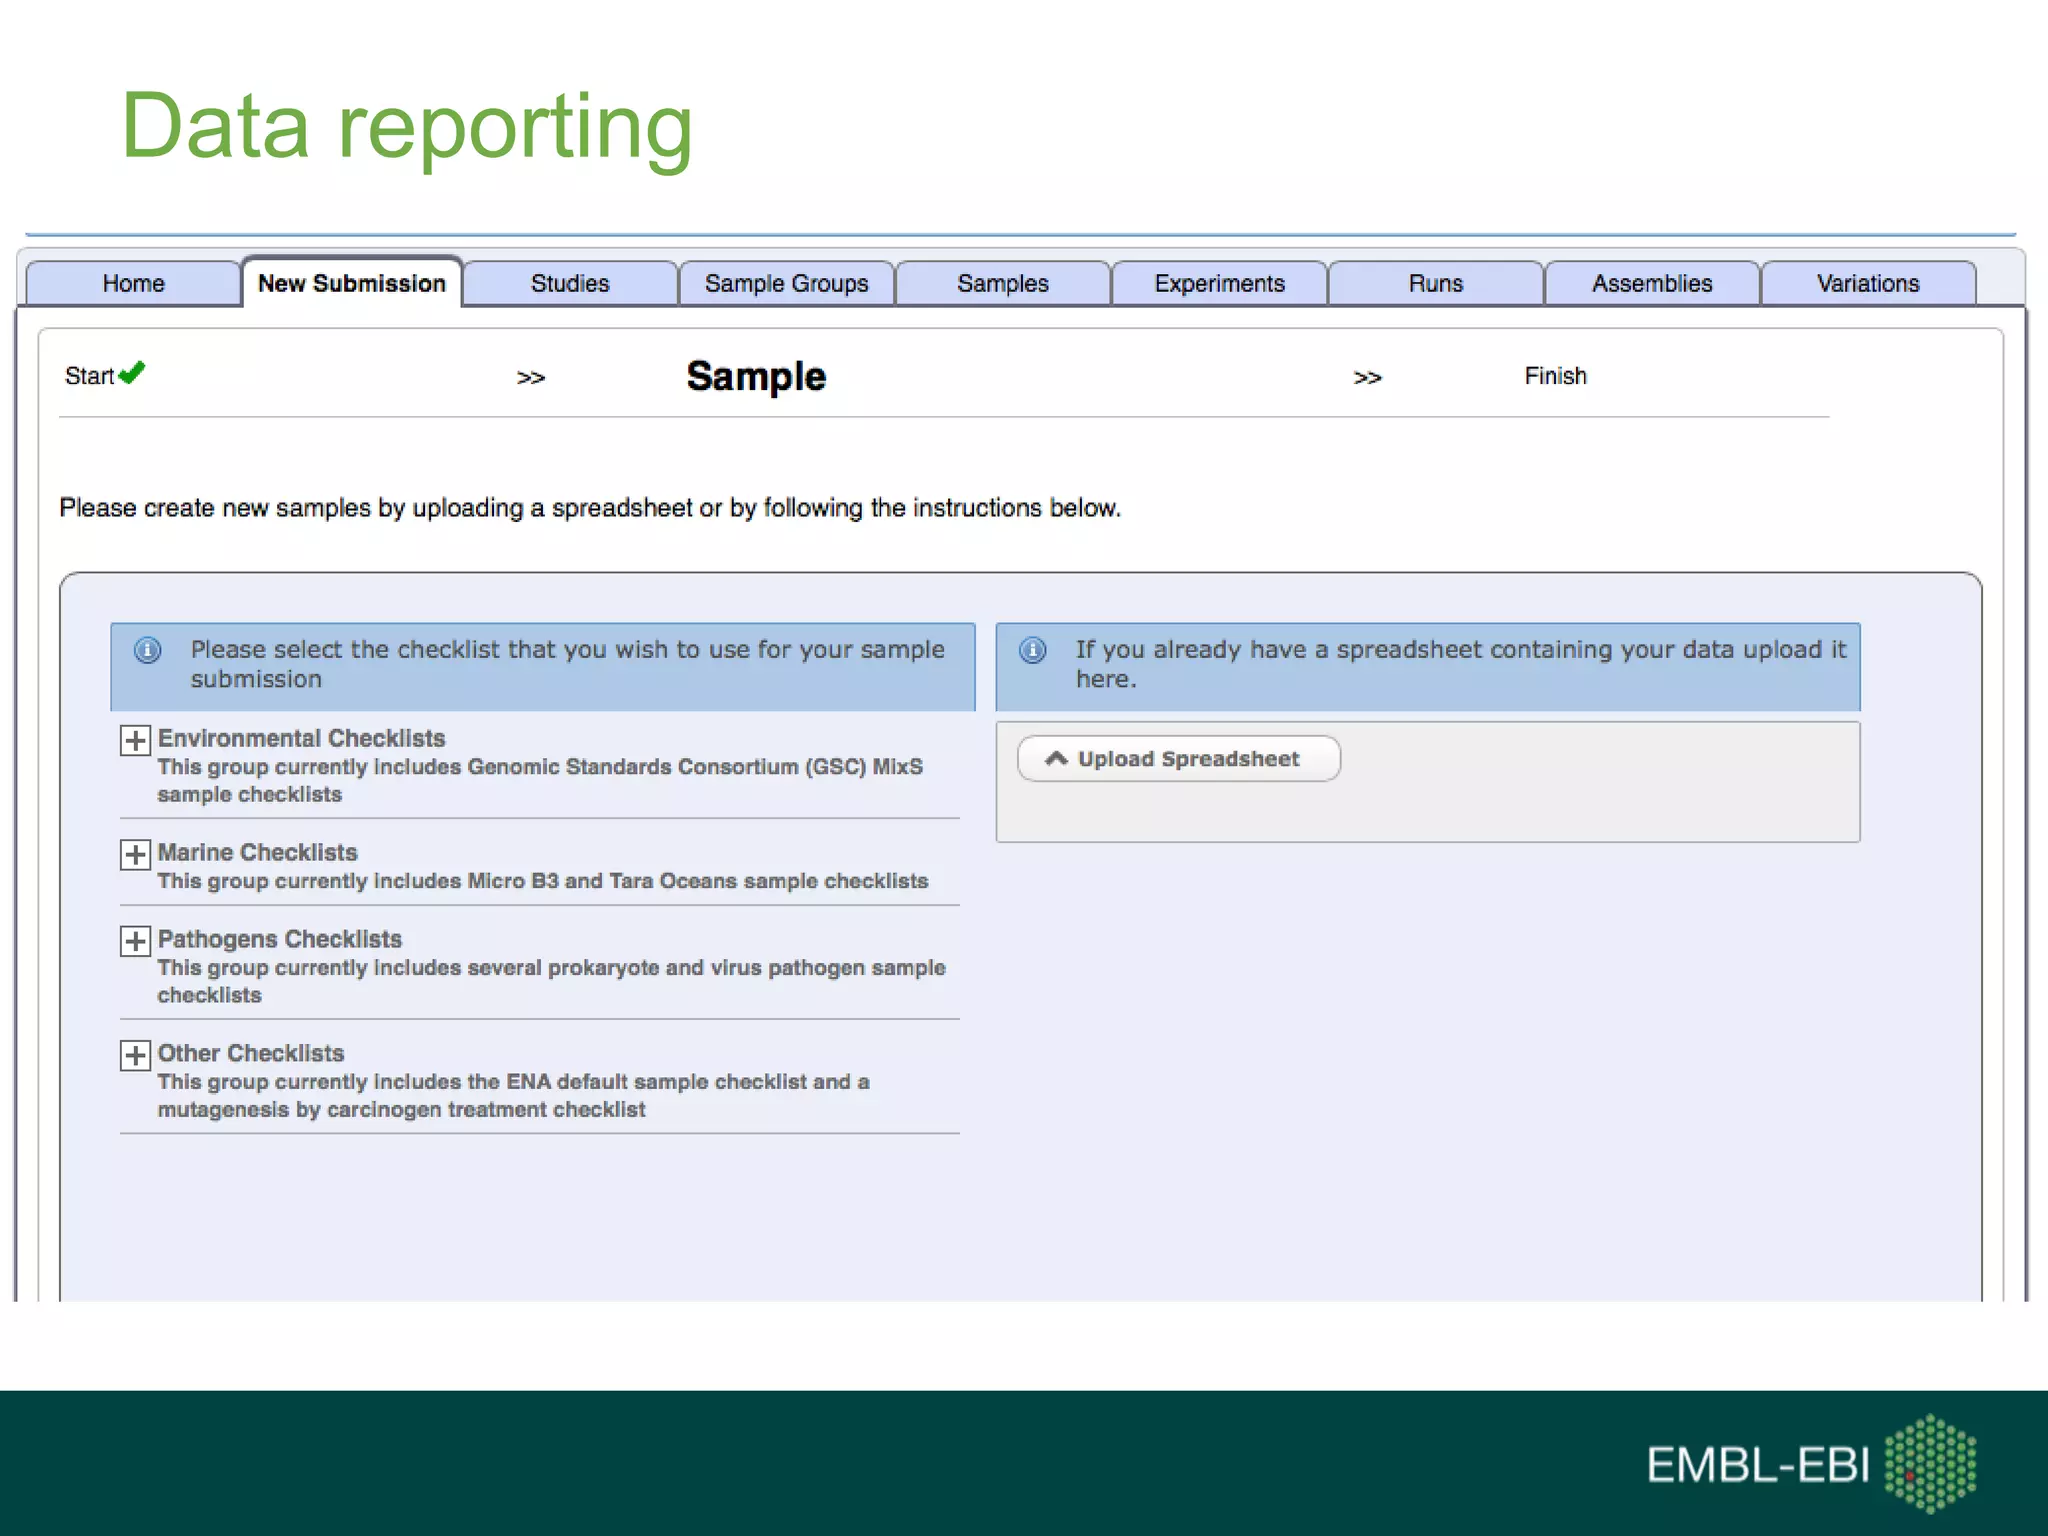Open the Runs tab
Screen dimensions: 2048x1536
tap(1435, 284)
